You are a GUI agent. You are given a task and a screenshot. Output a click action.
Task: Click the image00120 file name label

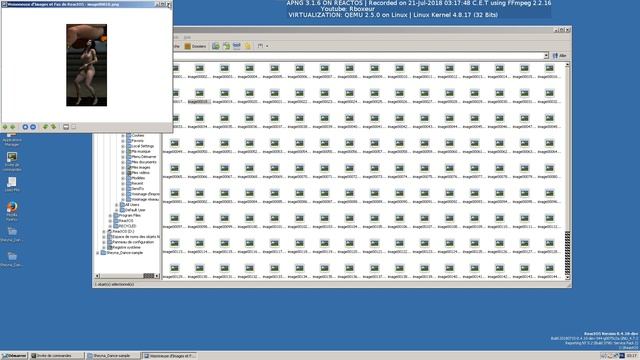click(349, 252)
